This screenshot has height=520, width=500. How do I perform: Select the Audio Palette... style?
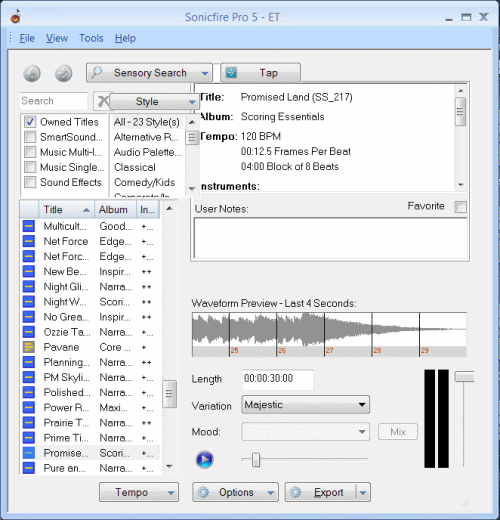(147, 152)
